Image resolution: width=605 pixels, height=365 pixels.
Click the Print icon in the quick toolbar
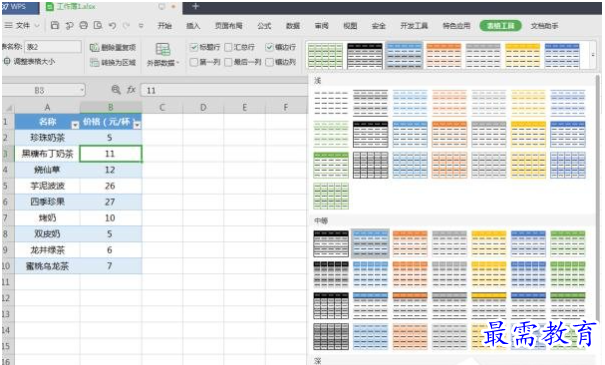tap(83, 25)
